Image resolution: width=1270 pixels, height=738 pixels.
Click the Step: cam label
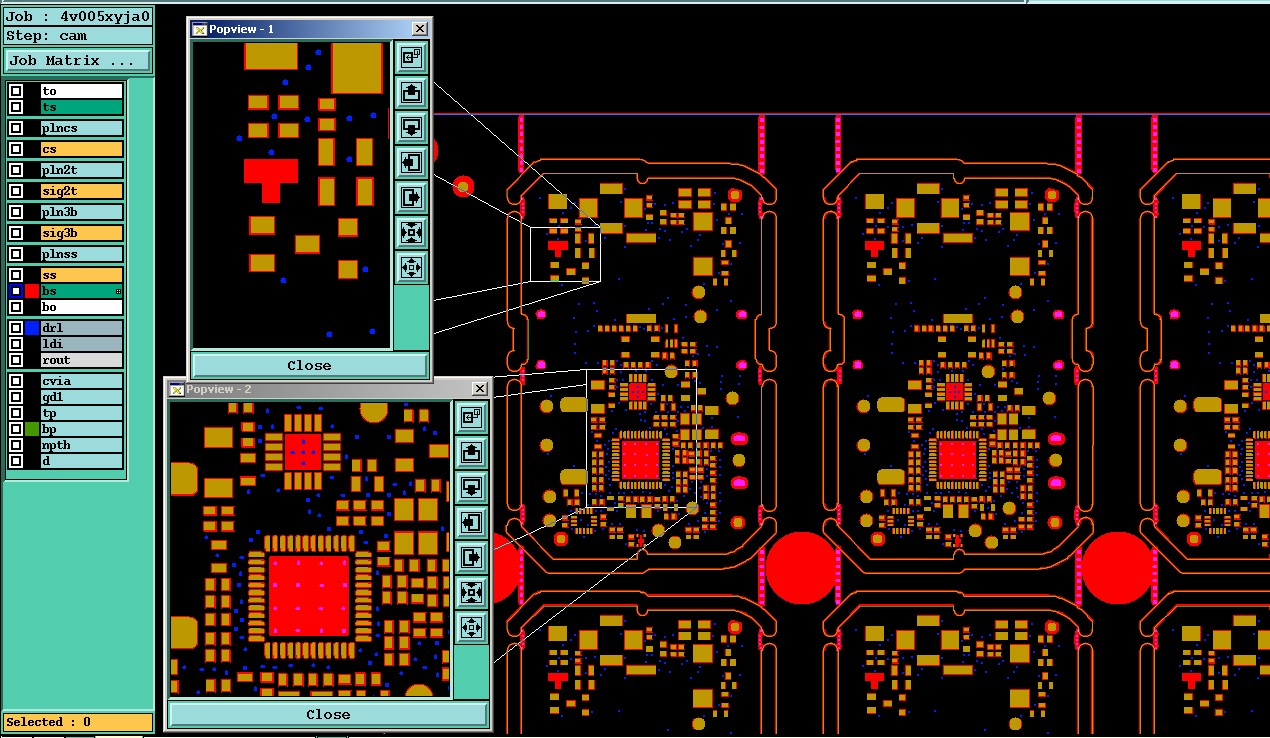coord(77,36)
